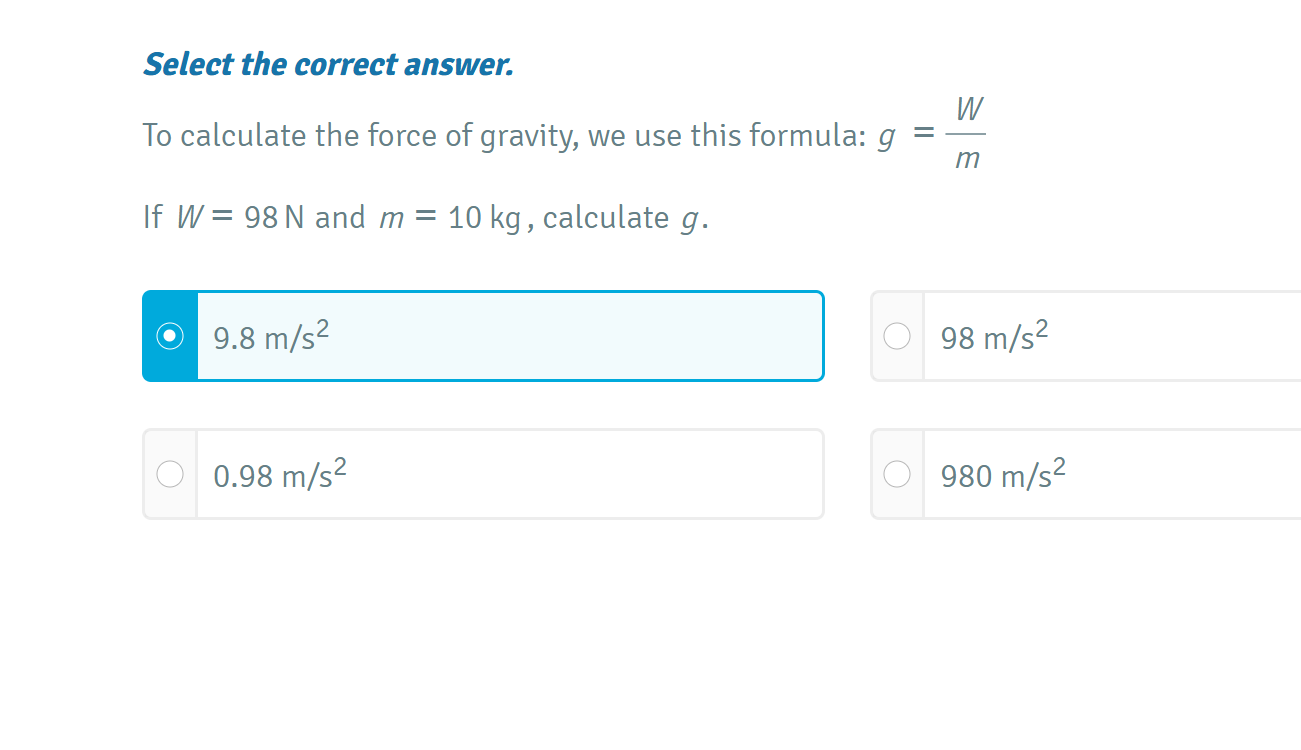Click the 0.98 m/s² answer label
This screenshot has width=1301, height=750.
(280, 475)
